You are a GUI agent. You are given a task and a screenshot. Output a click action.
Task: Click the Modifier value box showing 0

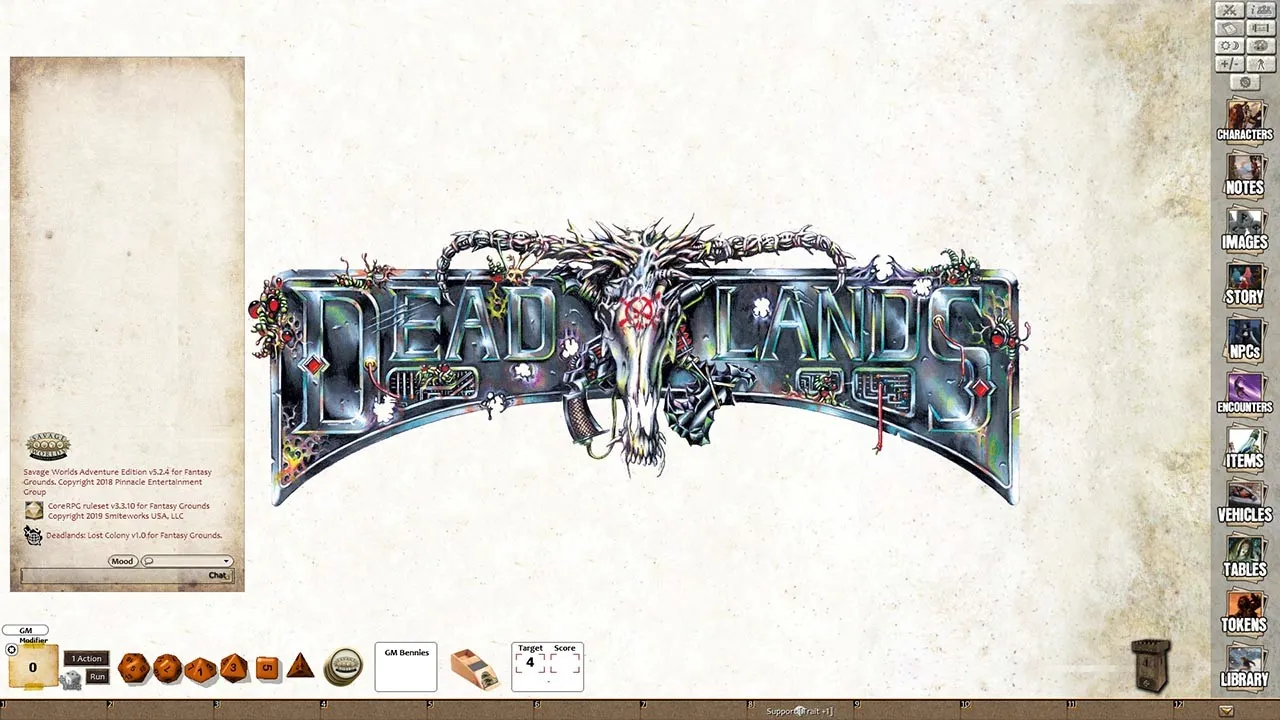pyautogui.click(x=33, y=667)
